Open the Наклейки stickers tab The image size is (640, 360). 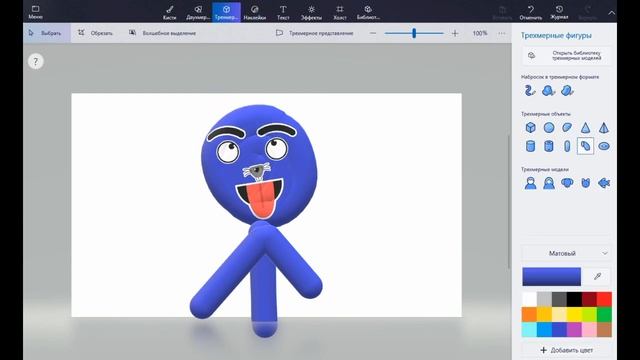point(255,12)
